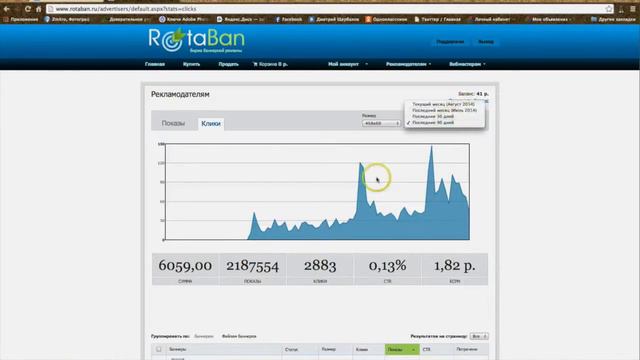This screenshot has height=360, width=640.
Task: Sort by the Статус column header
Action: (291, 349)
